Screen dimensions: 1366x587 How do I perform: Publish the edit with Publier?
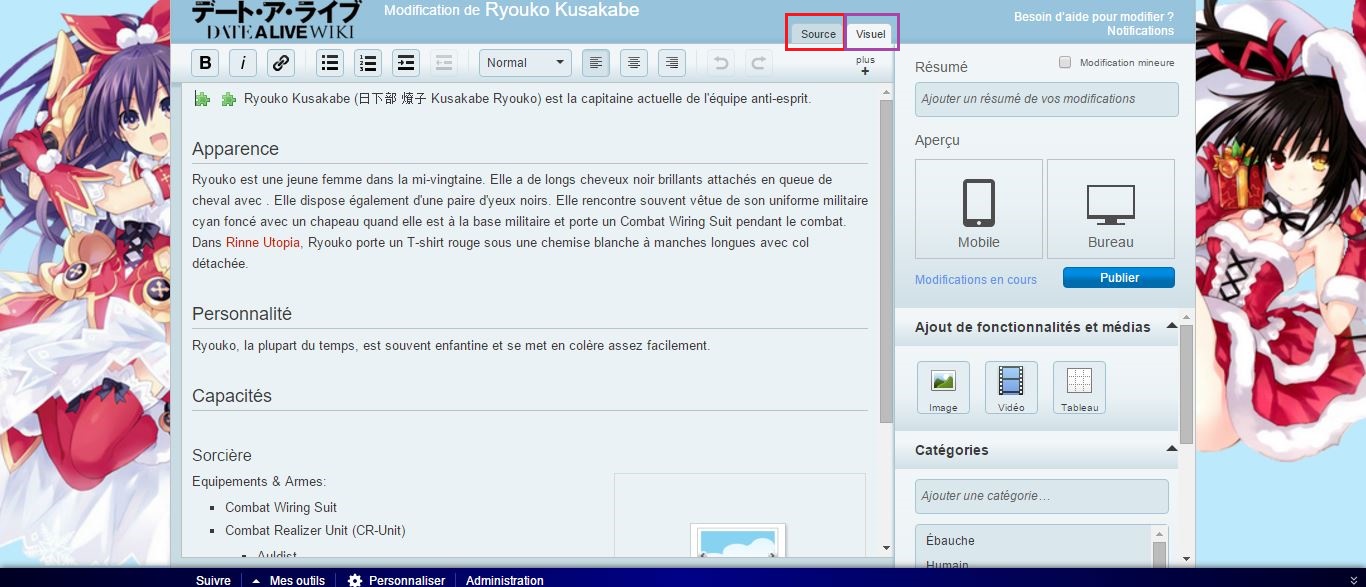(x=1119, y=277)
